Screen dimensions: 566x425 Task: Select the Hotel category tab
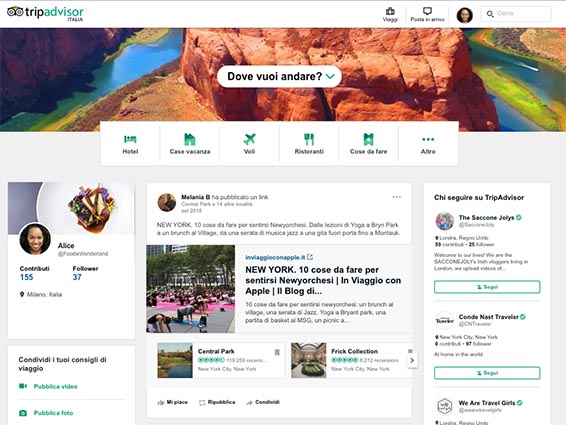[130, 144]
